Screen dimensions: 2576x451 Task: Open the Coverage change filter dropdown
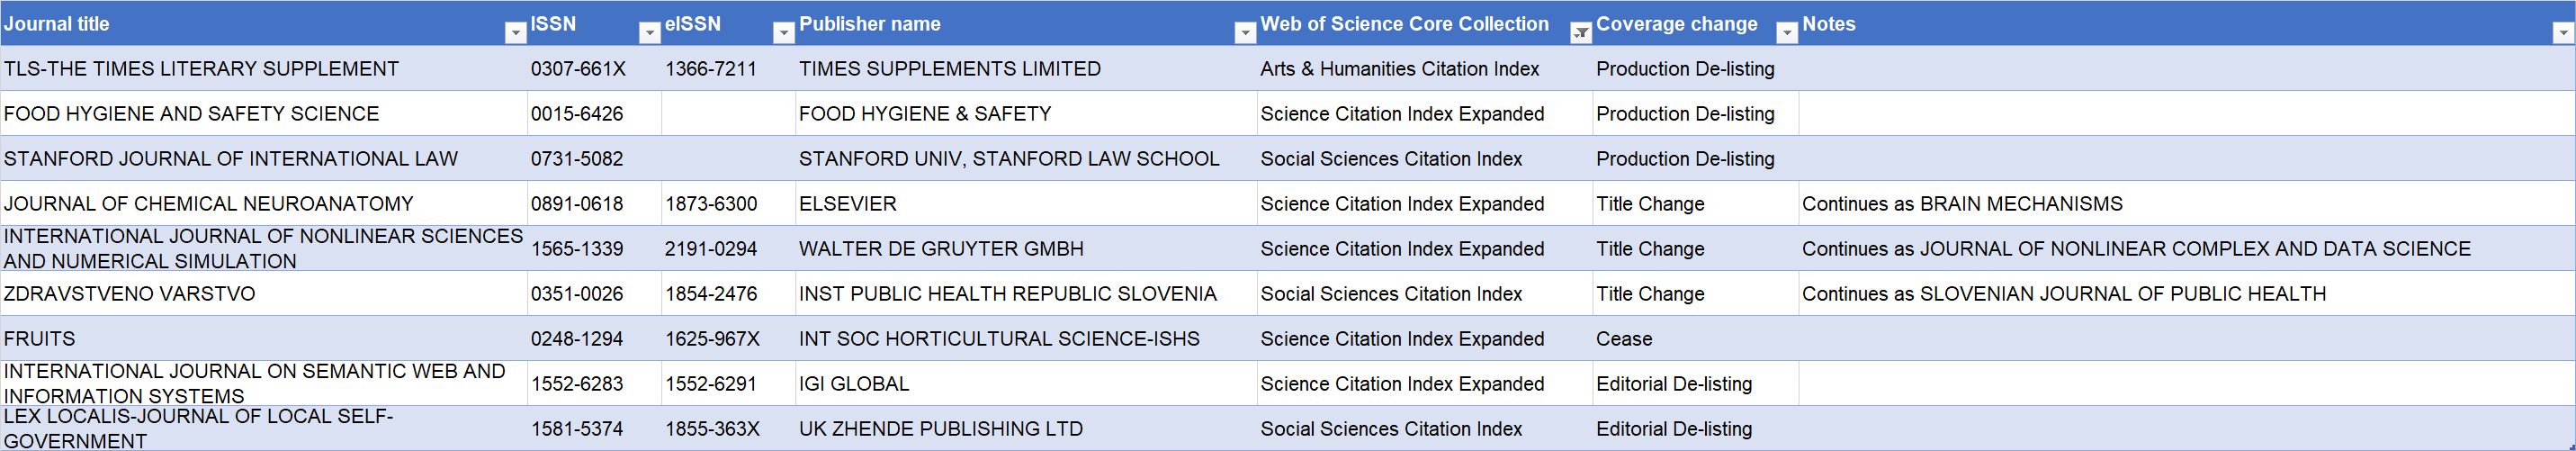pyautogui.click(x=1787, y=33)
